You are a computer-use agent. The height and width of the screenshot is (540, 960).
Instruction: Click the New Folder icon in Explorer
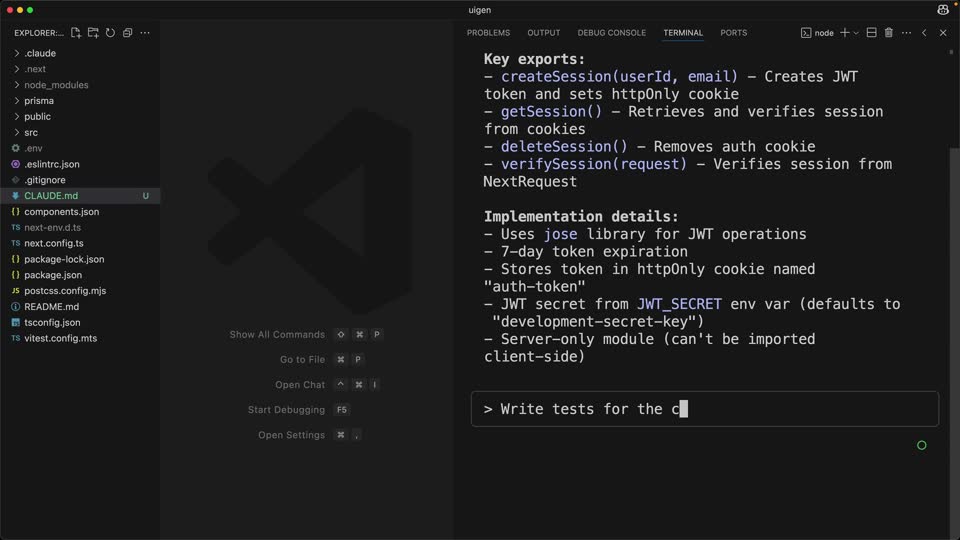click(x=93, y=33)
